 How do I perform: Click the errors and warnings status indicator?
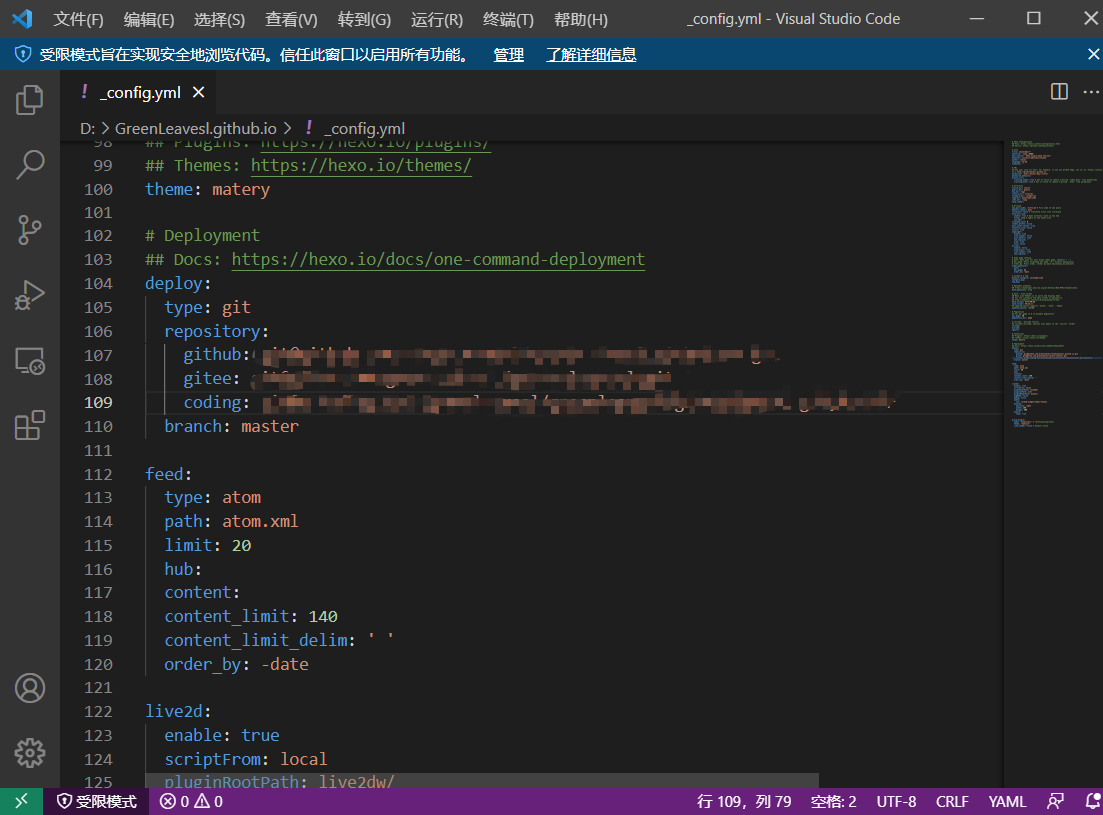click(x=191, y=801)
